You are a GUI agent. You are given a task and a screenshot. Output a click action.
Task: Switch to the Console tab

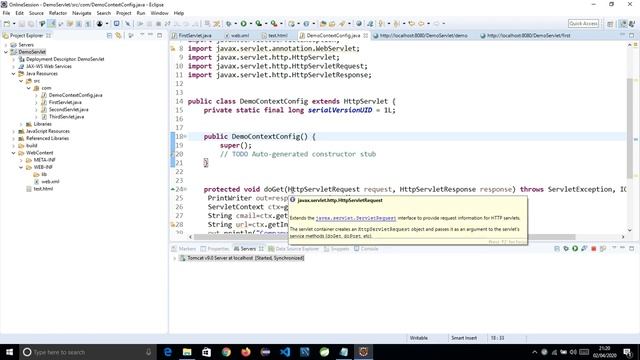coord(366,249)
